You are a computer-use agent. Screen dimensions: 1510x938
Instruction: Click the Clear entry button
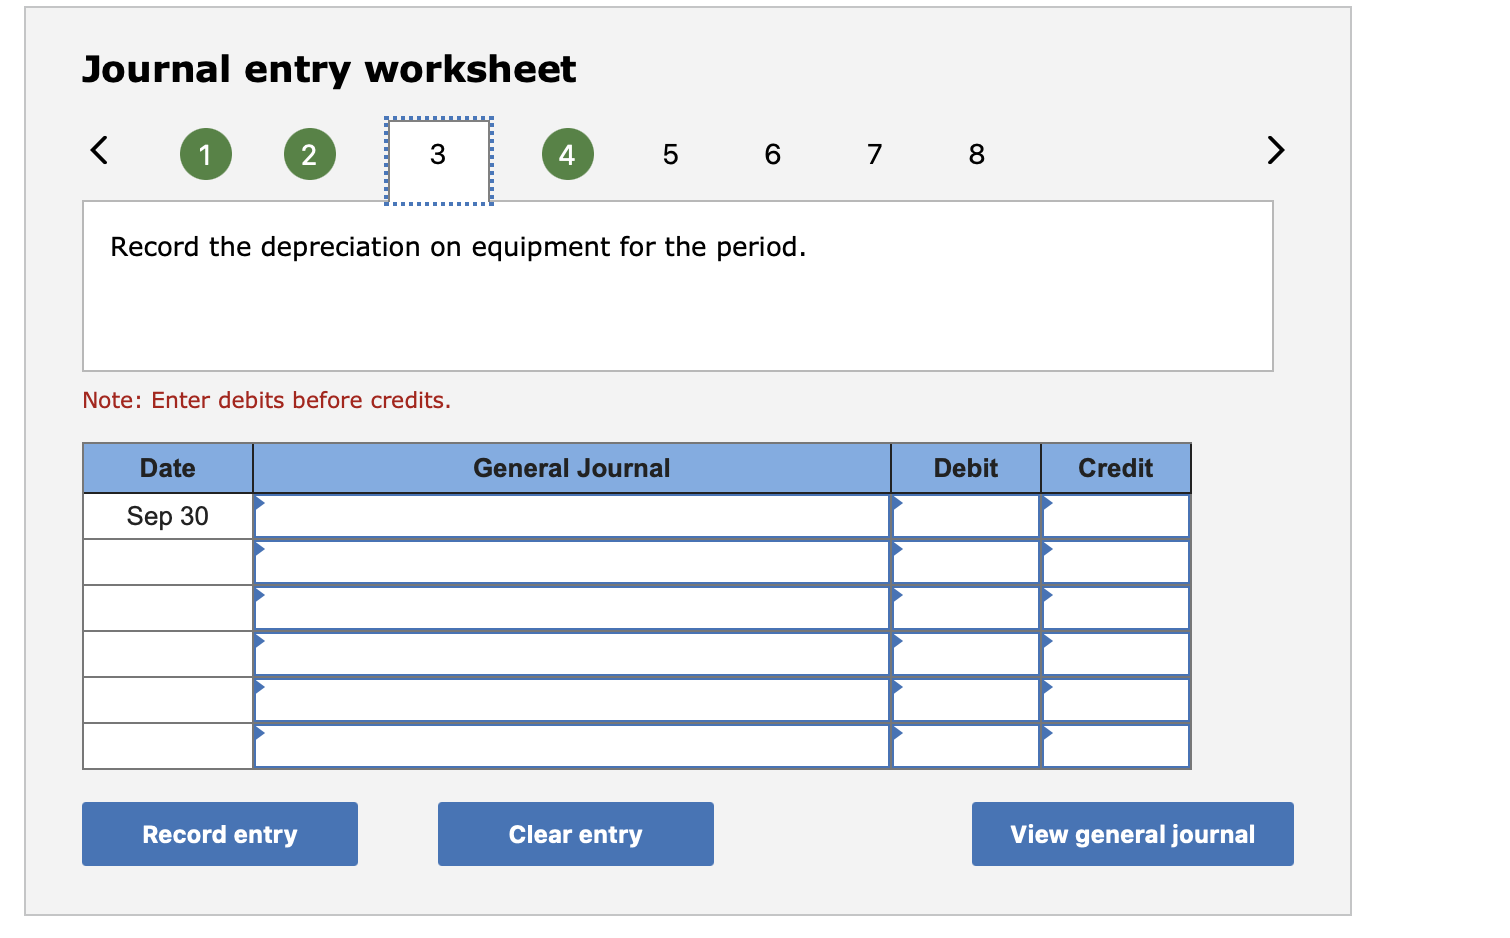tap(575, 833)
